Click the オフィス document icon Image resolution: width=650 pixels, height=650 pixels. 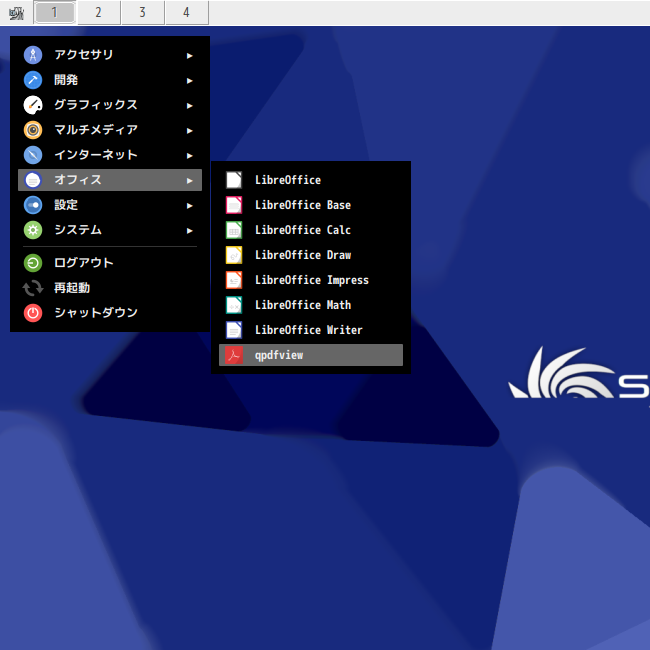tap(33, 180)
